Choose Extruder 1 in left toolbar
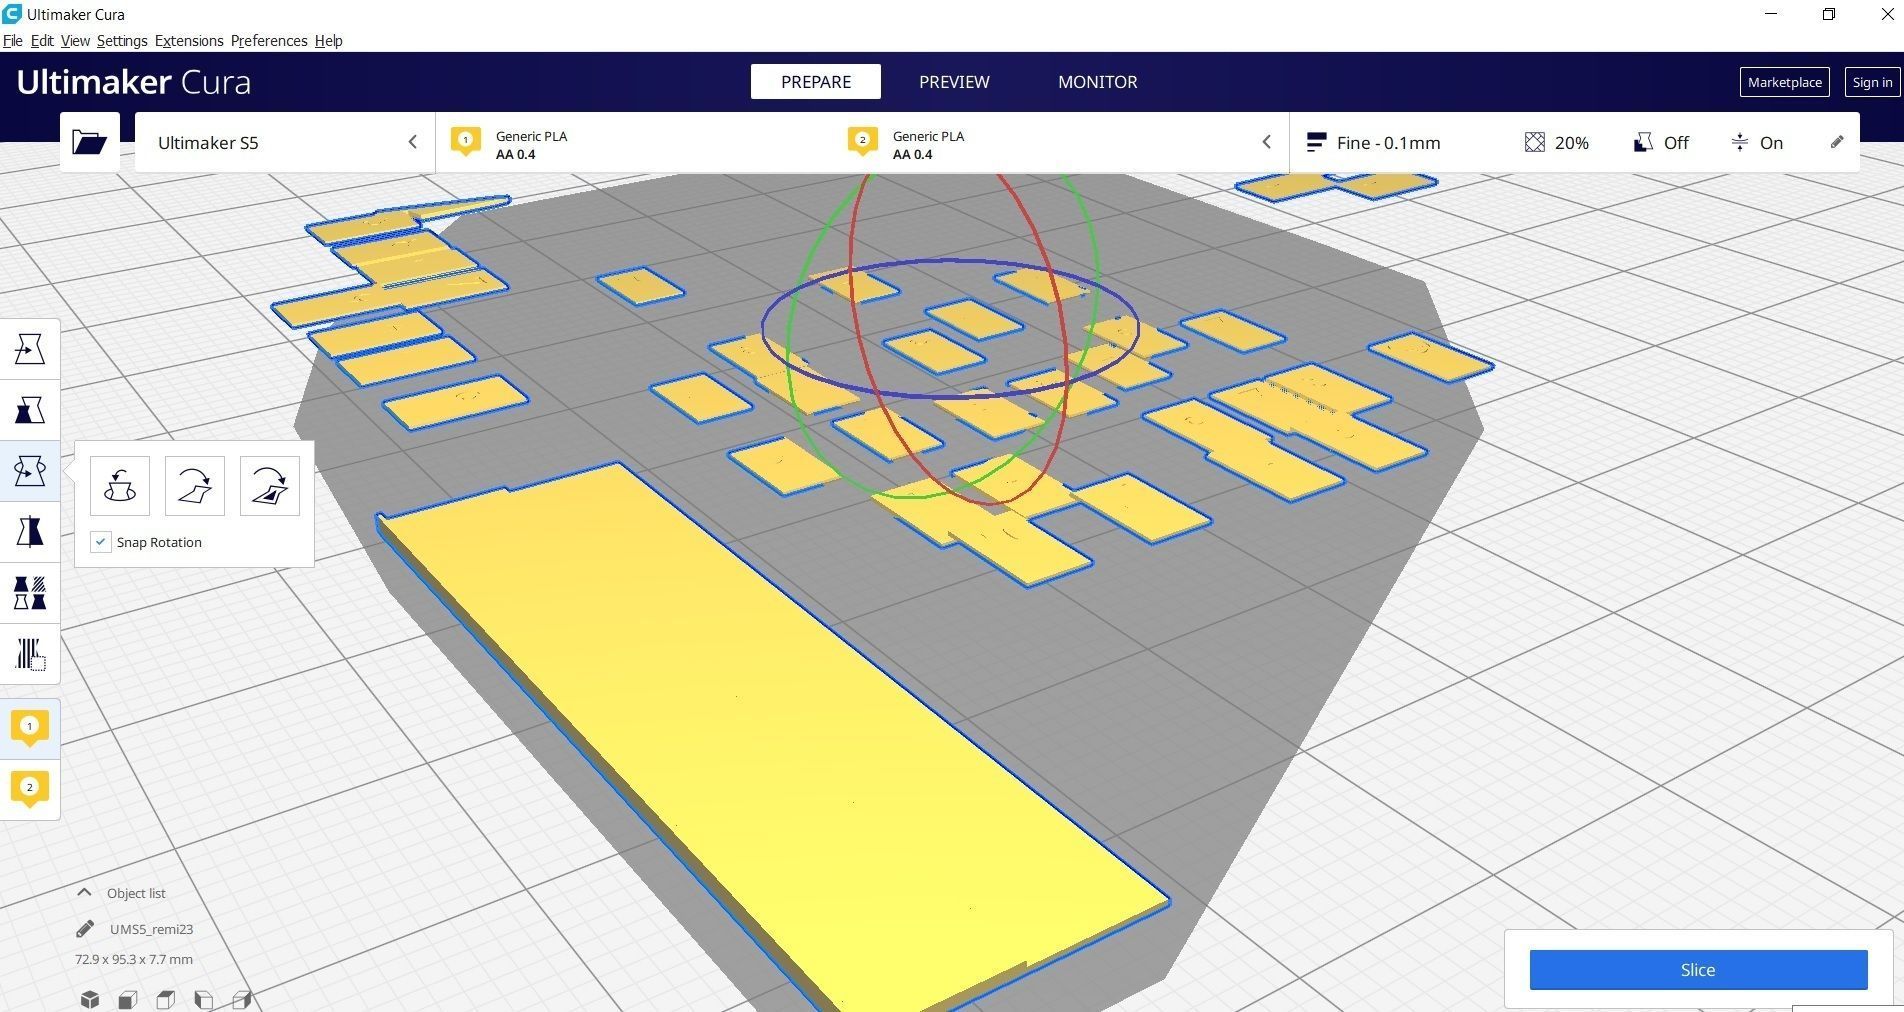The width and height of the screenshot is (1904, 1012). click(x=30, y=728)
